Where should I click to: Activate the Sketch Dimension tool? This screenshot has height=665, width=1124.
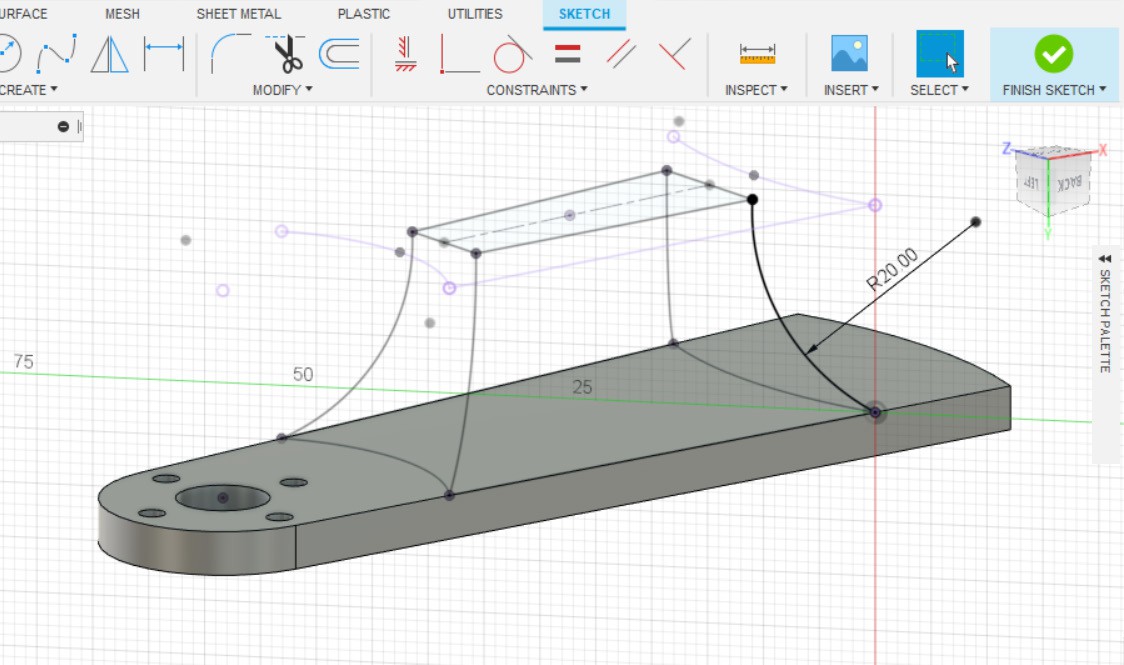tap(164, 53)
